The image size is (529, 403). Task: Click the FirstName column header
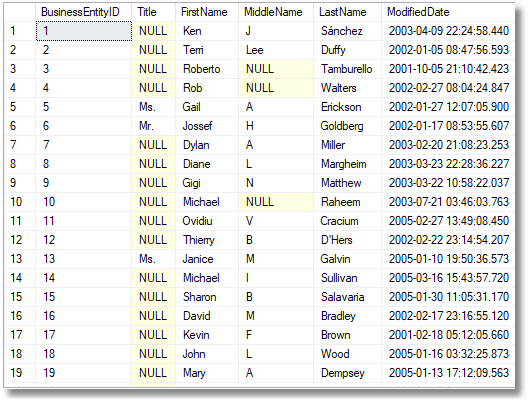click(207, 12)
